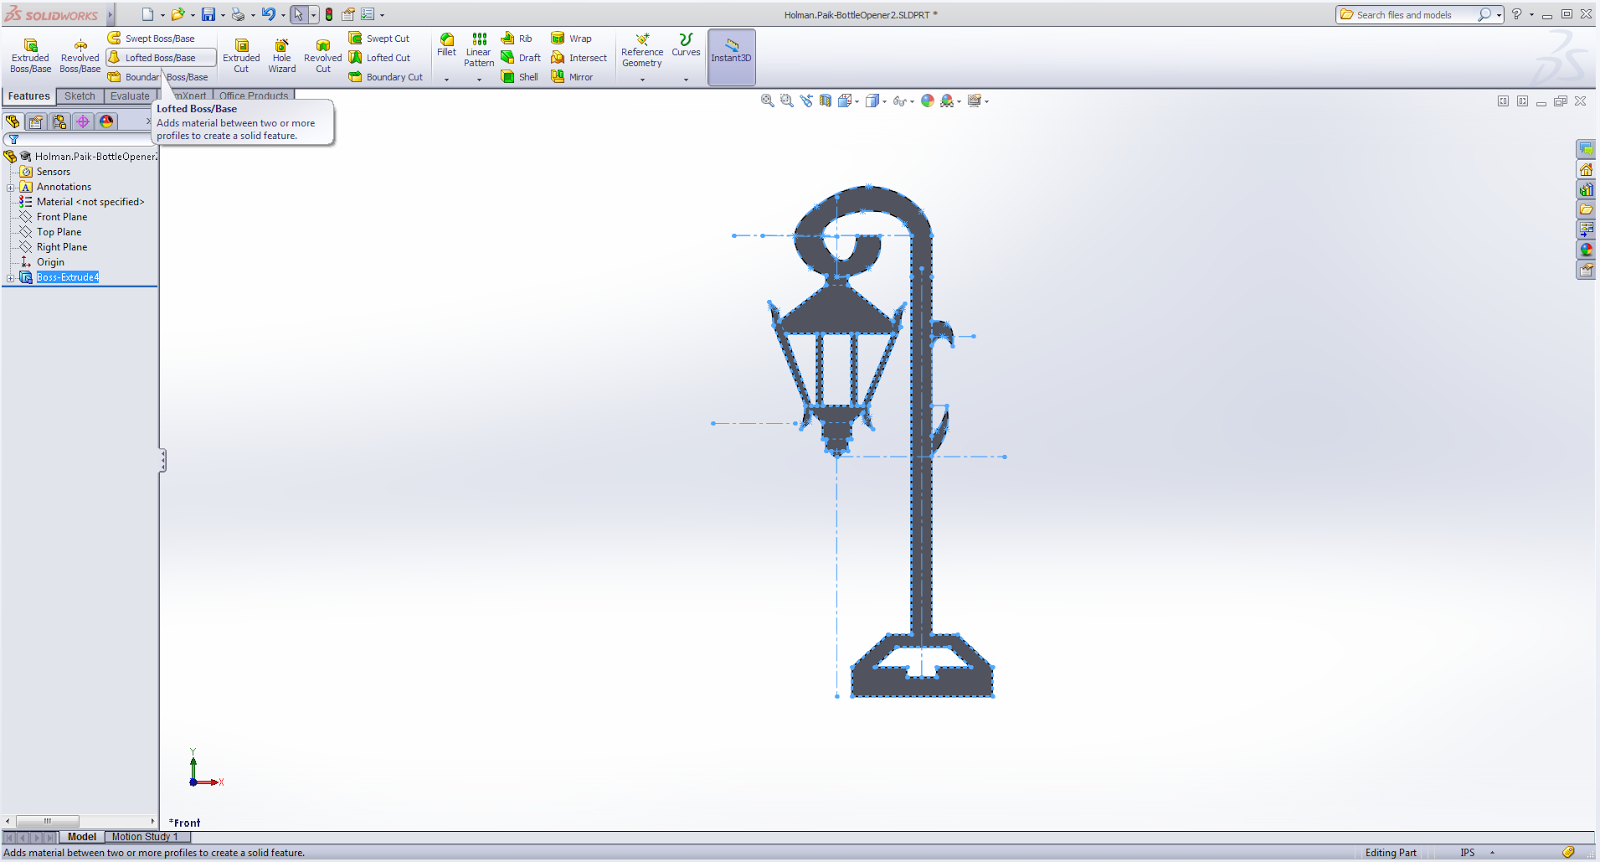Click the New document button
Screen dimensions: 1600x862
click(148, 14)
